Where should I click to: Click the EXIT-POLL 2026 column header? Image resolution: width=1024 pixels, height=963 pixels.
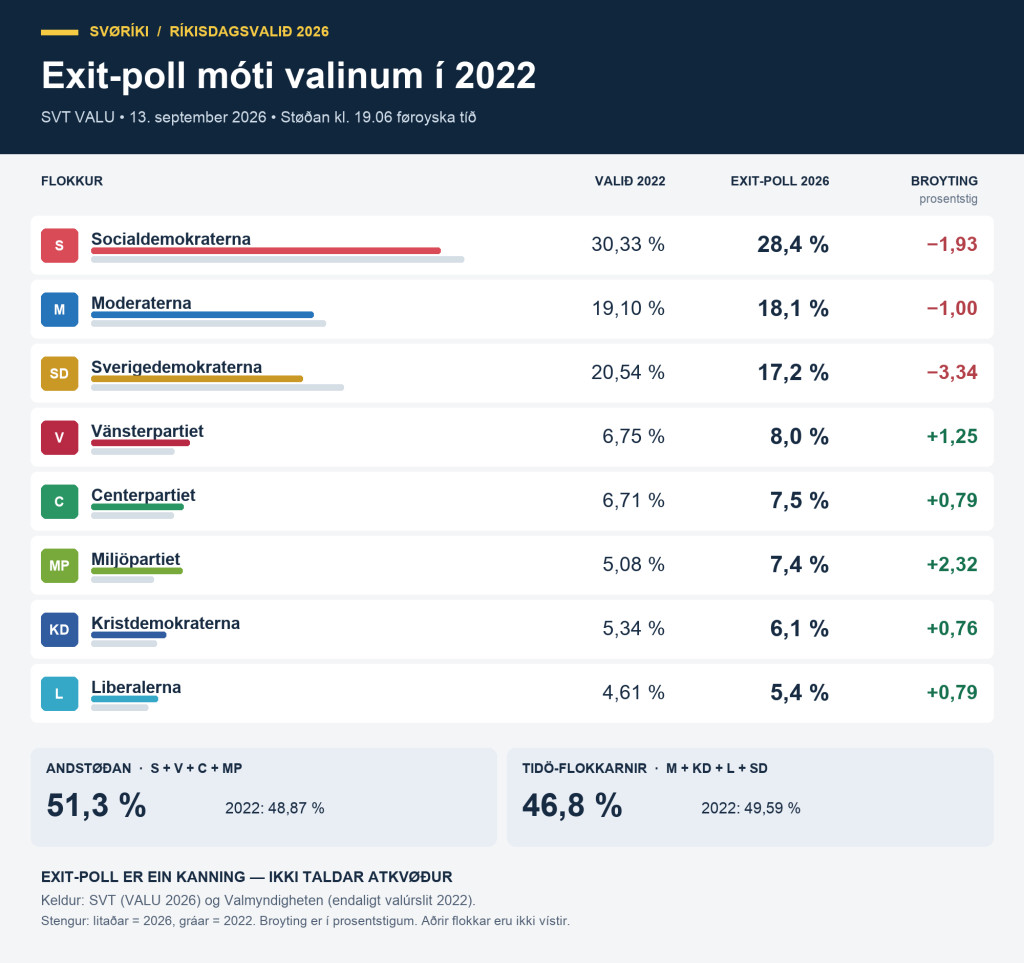point(780,181)
